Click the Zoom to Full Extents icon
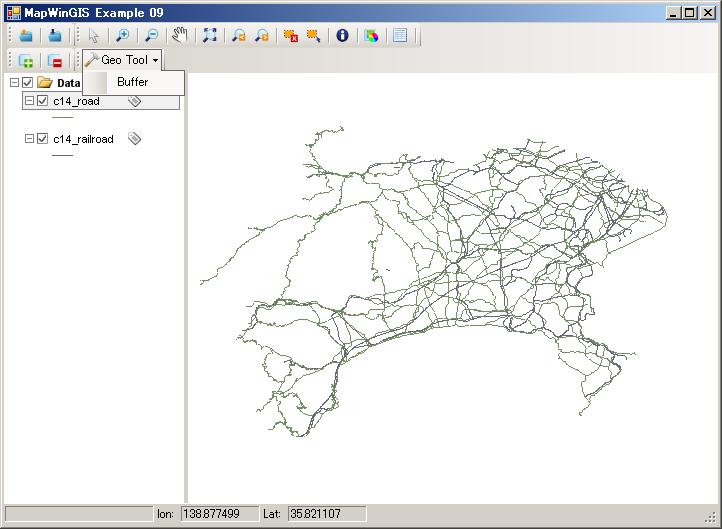Viewport: 722px width, 529px height. pos(210,35)
